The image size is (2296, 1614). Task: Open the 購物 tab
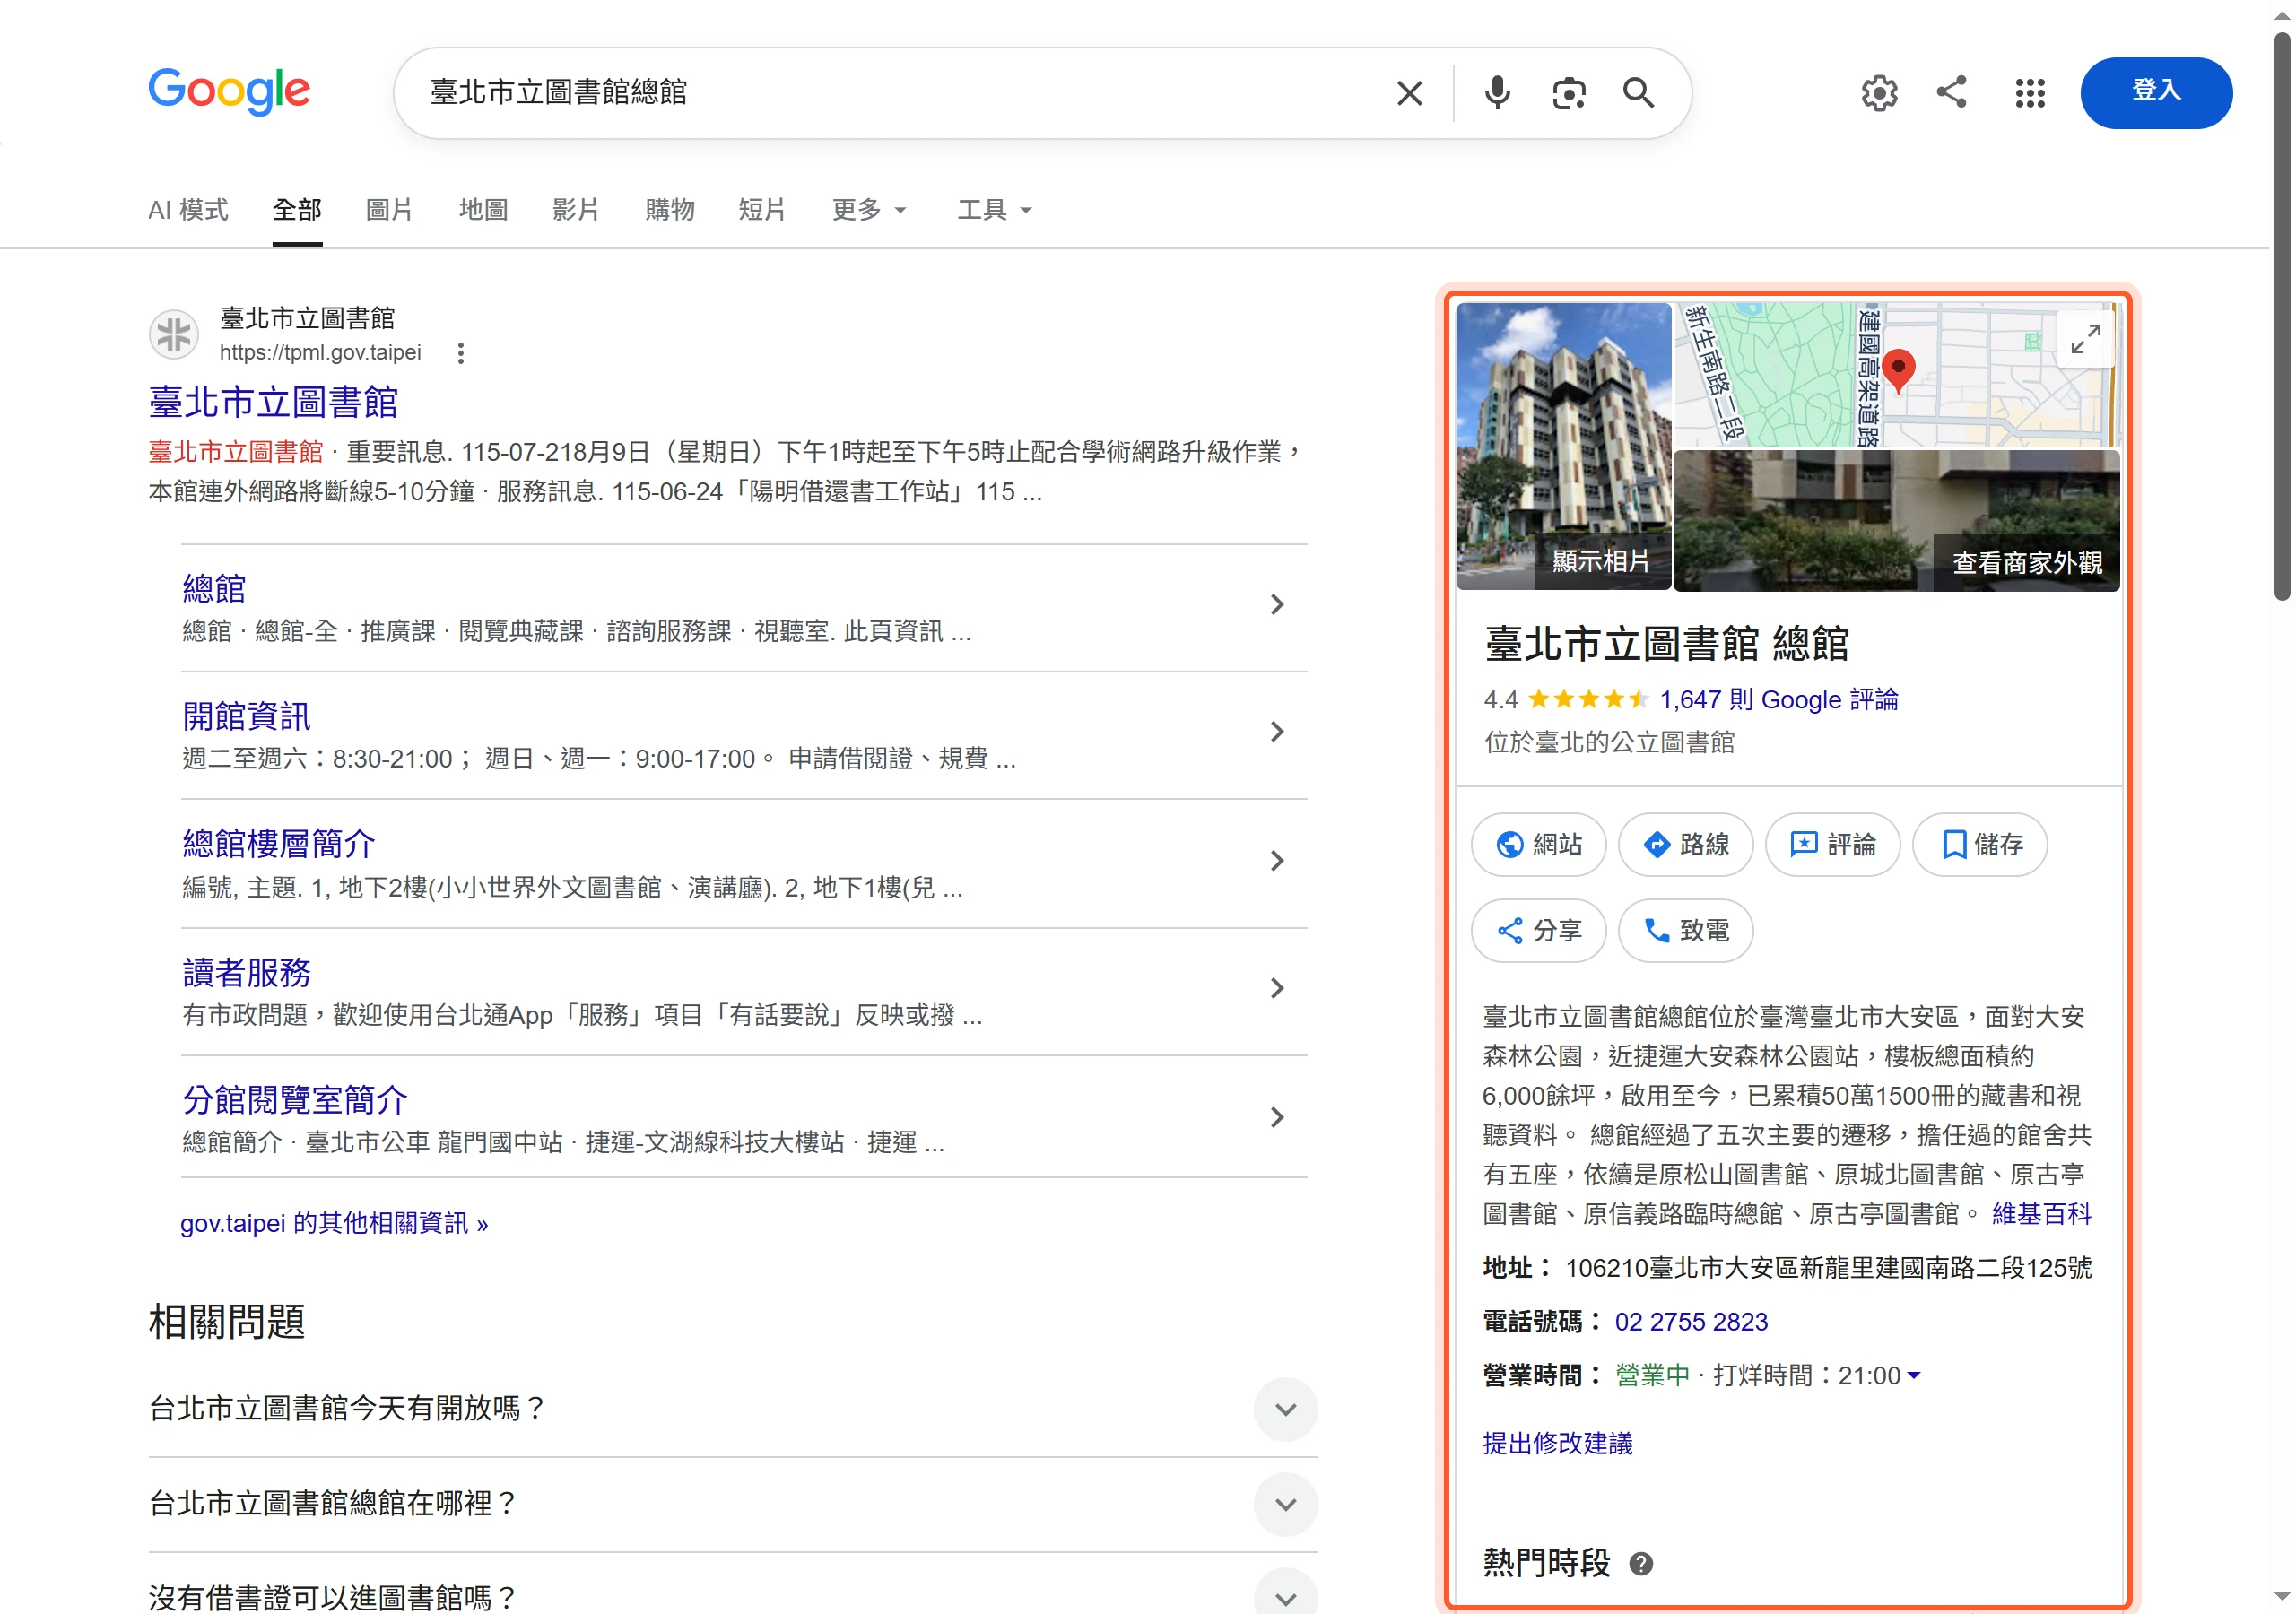click(x=670, y=209)
